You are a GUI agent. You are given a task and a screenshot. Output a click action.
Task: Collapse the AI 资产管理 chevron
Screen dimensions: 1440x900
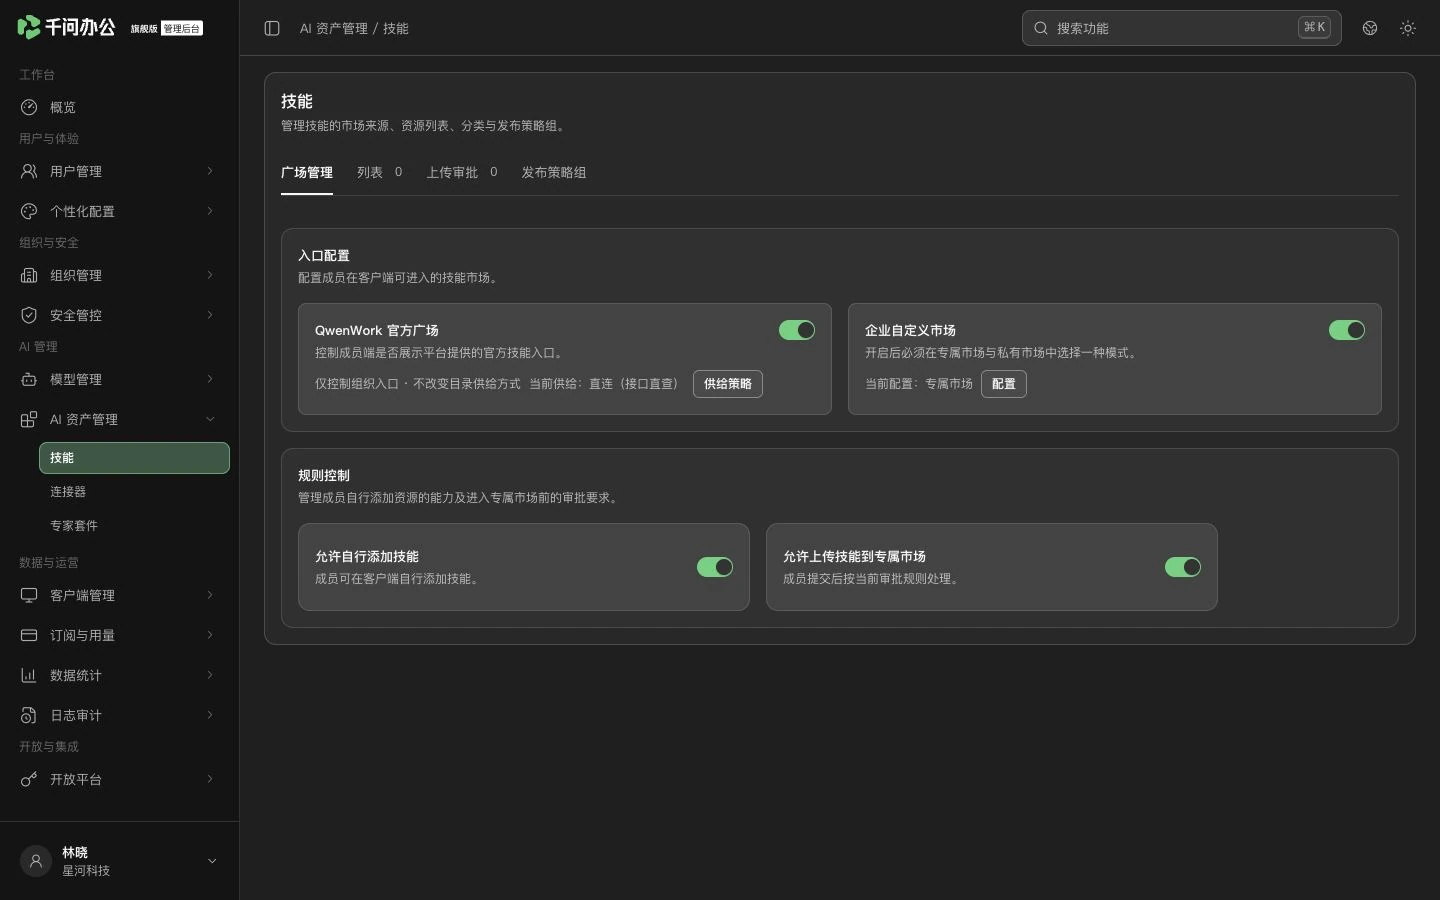(x=210, y=419)
